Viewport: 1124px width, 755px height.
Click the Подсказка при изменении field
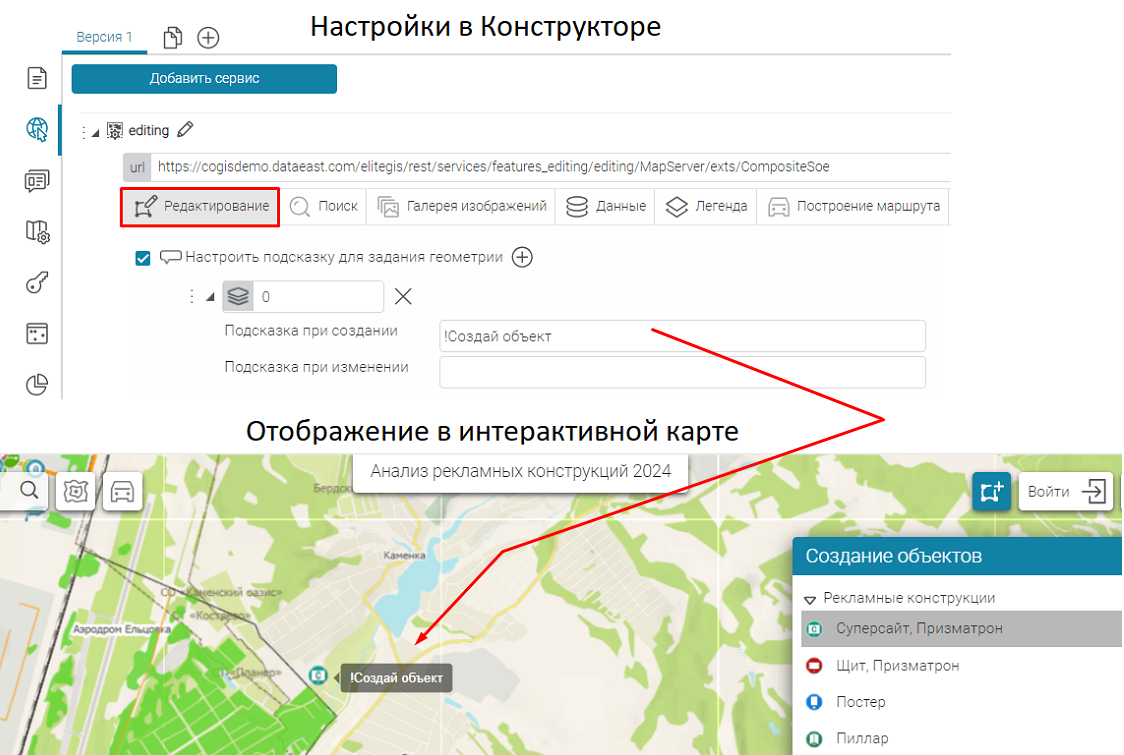click(682, 372)
